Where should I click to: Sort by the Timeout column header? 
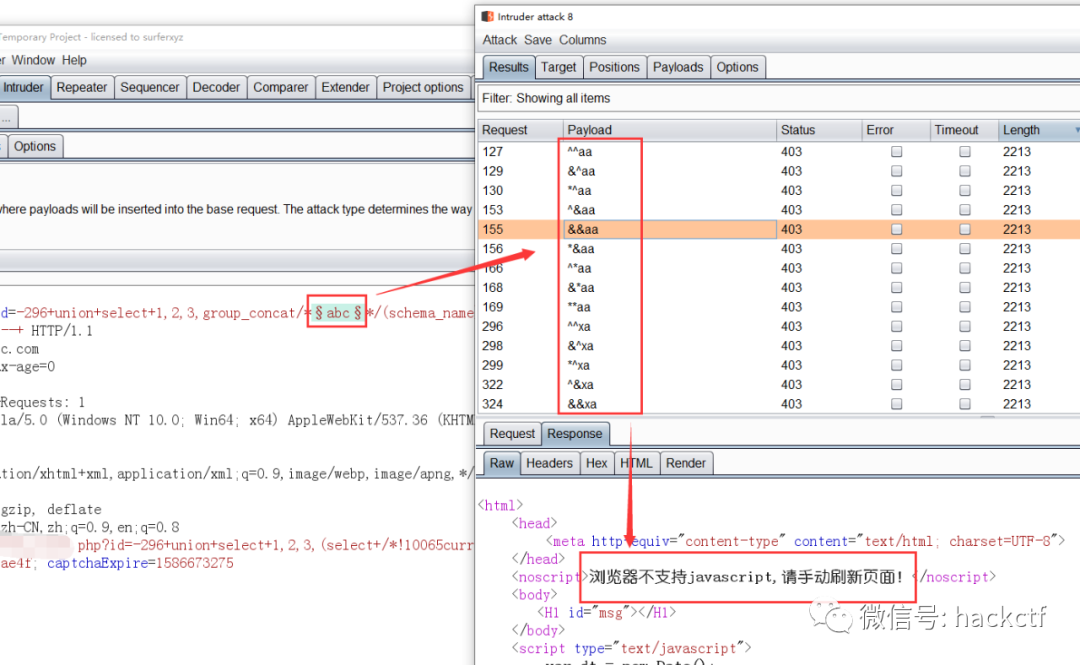[964, 130]
